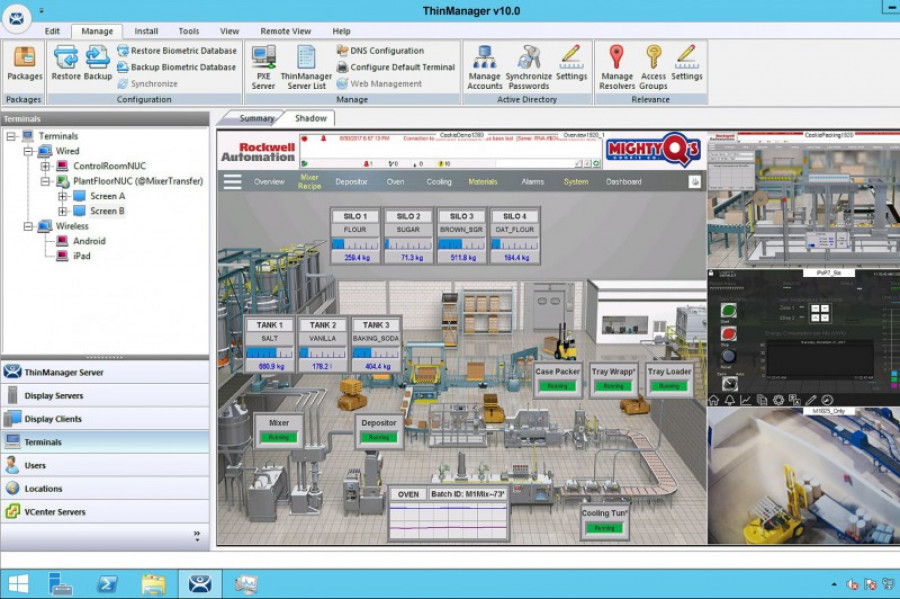Open Synchronize Passwords
Image resolution: width=900 pixels, height=599 pixels.
click(529, 68)
